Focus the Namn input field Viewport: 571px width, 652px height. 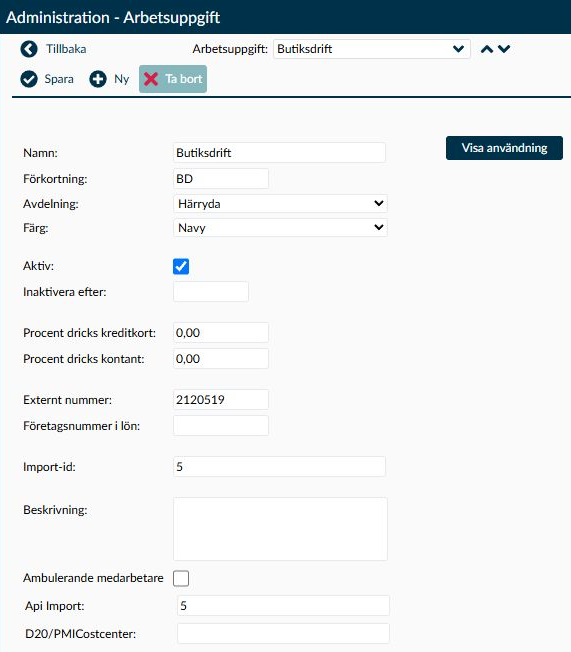pos(279,153)
